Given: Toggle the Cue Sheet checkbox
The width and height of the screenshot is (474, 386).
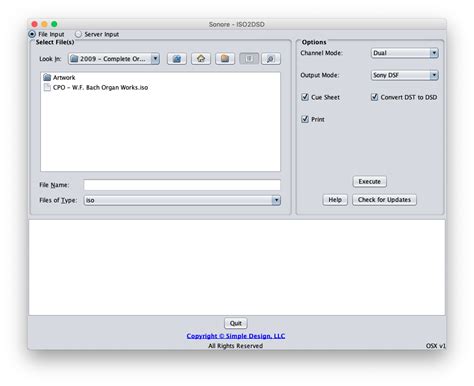Looking at the screenshot, I should pos(305,97).
